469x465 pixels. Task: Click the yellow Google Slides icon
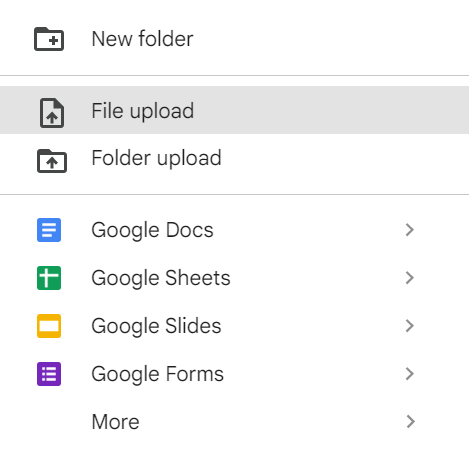click(x=49, y=326)
